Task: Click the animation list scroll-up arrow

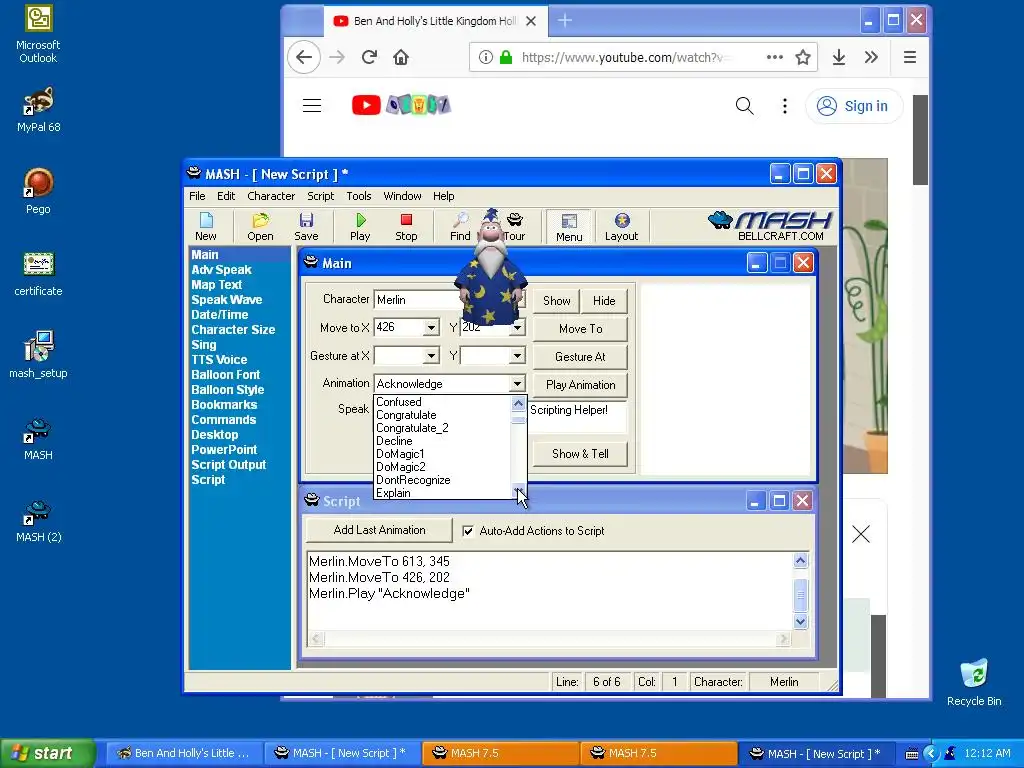Action: 519,403
